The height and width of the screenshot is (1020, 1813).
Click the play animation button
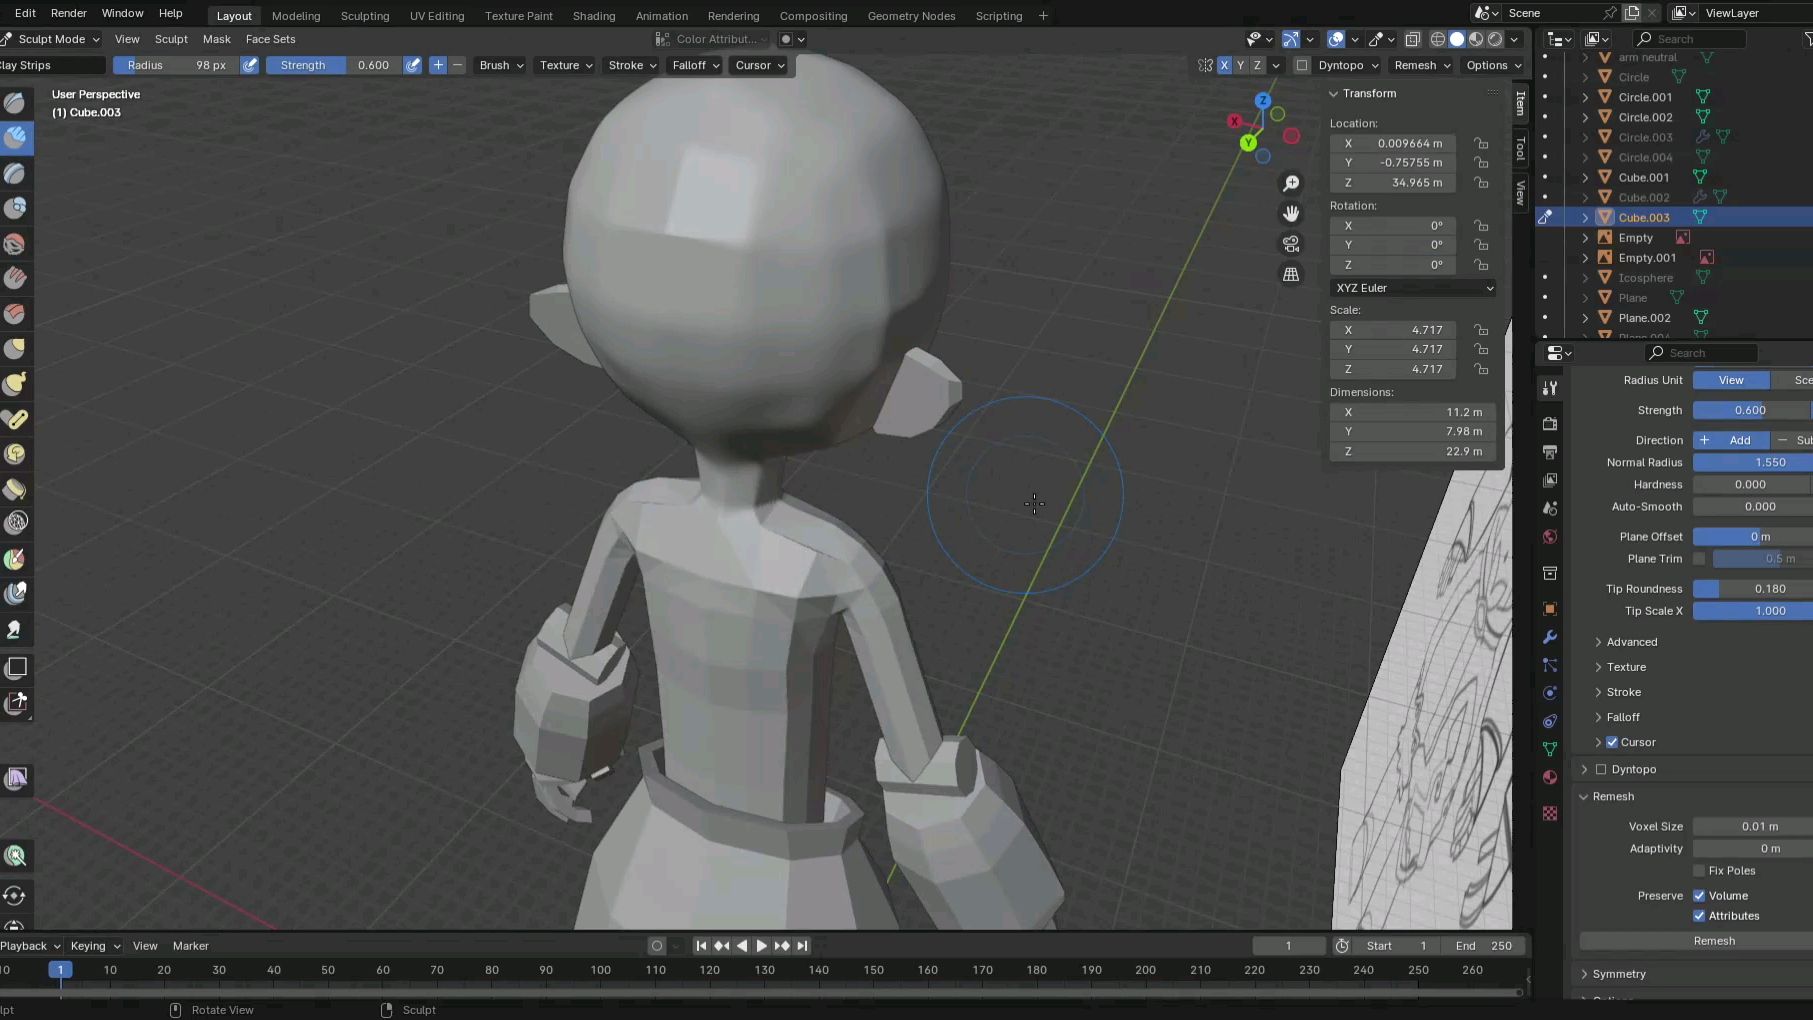tap(761, 946)
